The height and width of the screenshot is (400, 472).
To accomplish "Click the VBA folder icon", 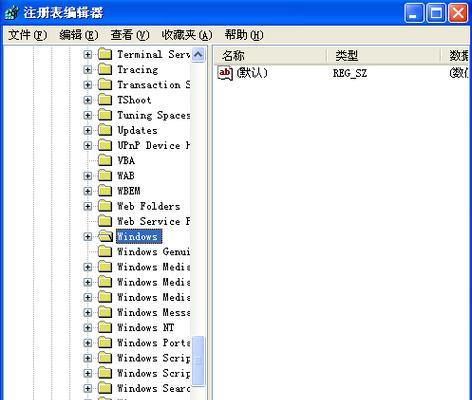I will coord(105,160).
